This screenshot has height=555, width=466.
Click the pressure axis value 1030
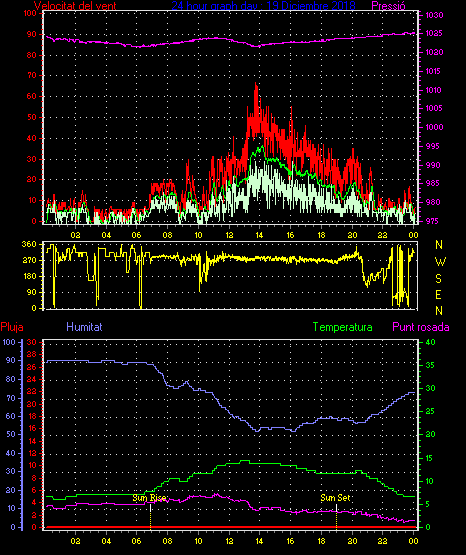pos(434,15)
